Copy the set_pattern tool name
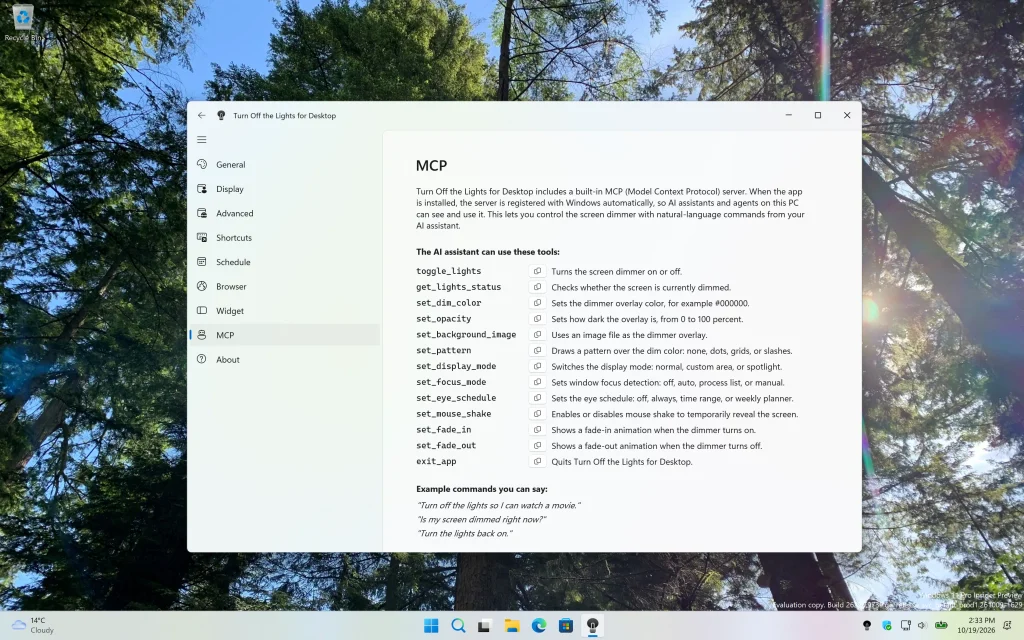 (x=537, y=351)
